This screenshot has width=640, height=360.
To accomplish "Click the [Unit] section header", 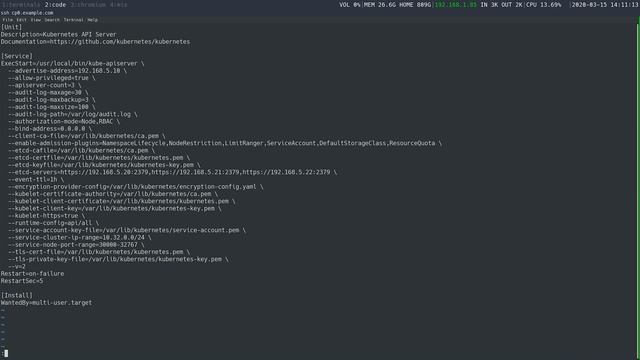I will coord(11,27).
